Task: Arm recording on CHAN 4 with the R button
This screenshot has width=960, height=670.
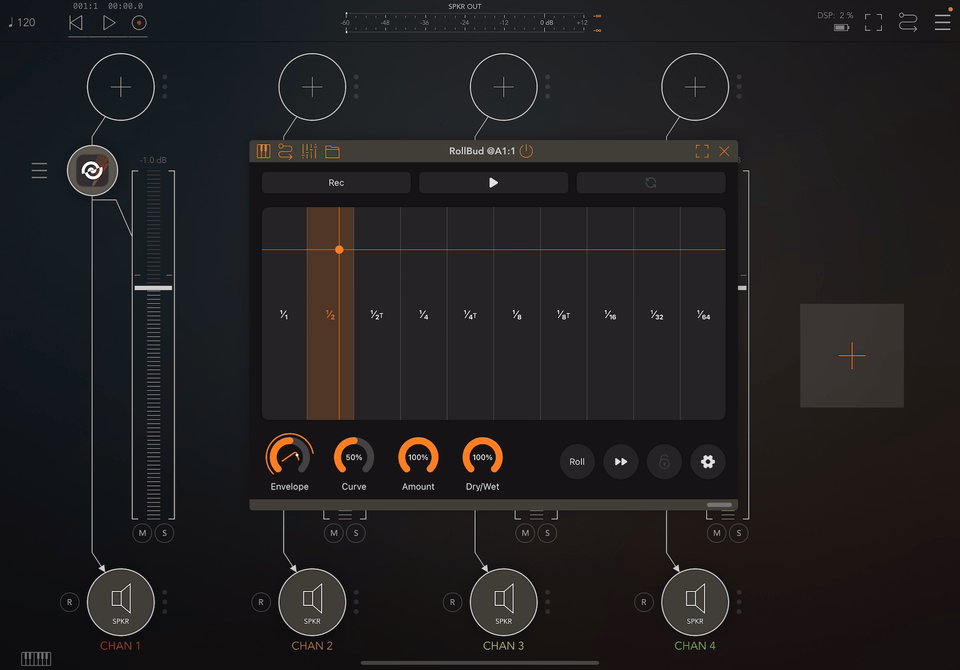Action: [x=643, y=602]
